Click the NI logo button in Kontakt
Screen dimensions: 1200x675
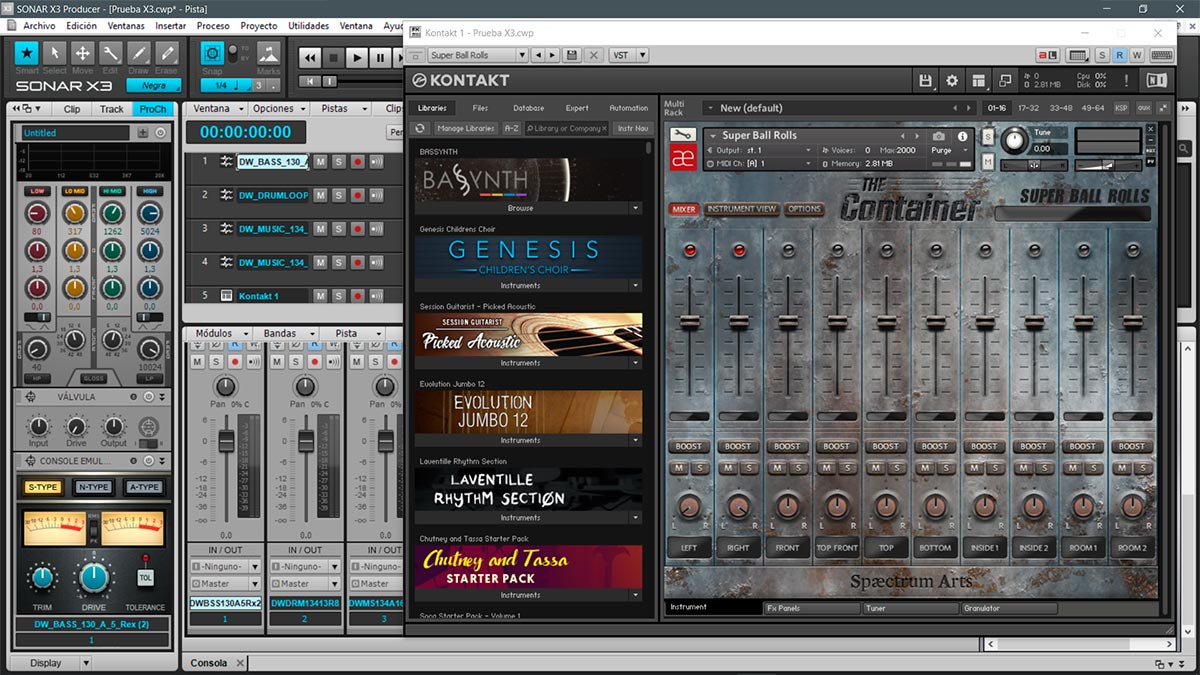click(1157, 80)
